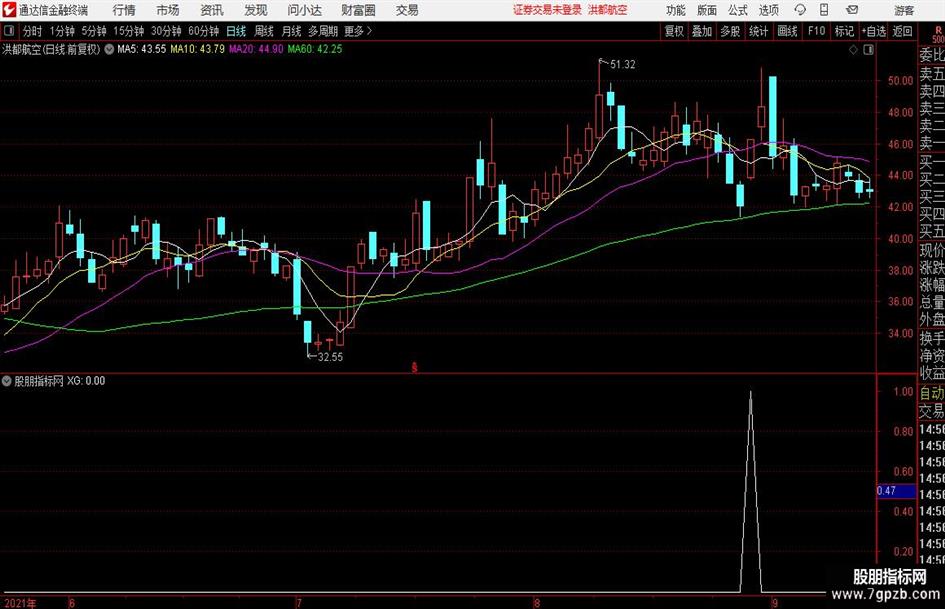Switch to 30分钟 chart period
Image resolution: width=945 pixels, height=609 pixels.
166,31
